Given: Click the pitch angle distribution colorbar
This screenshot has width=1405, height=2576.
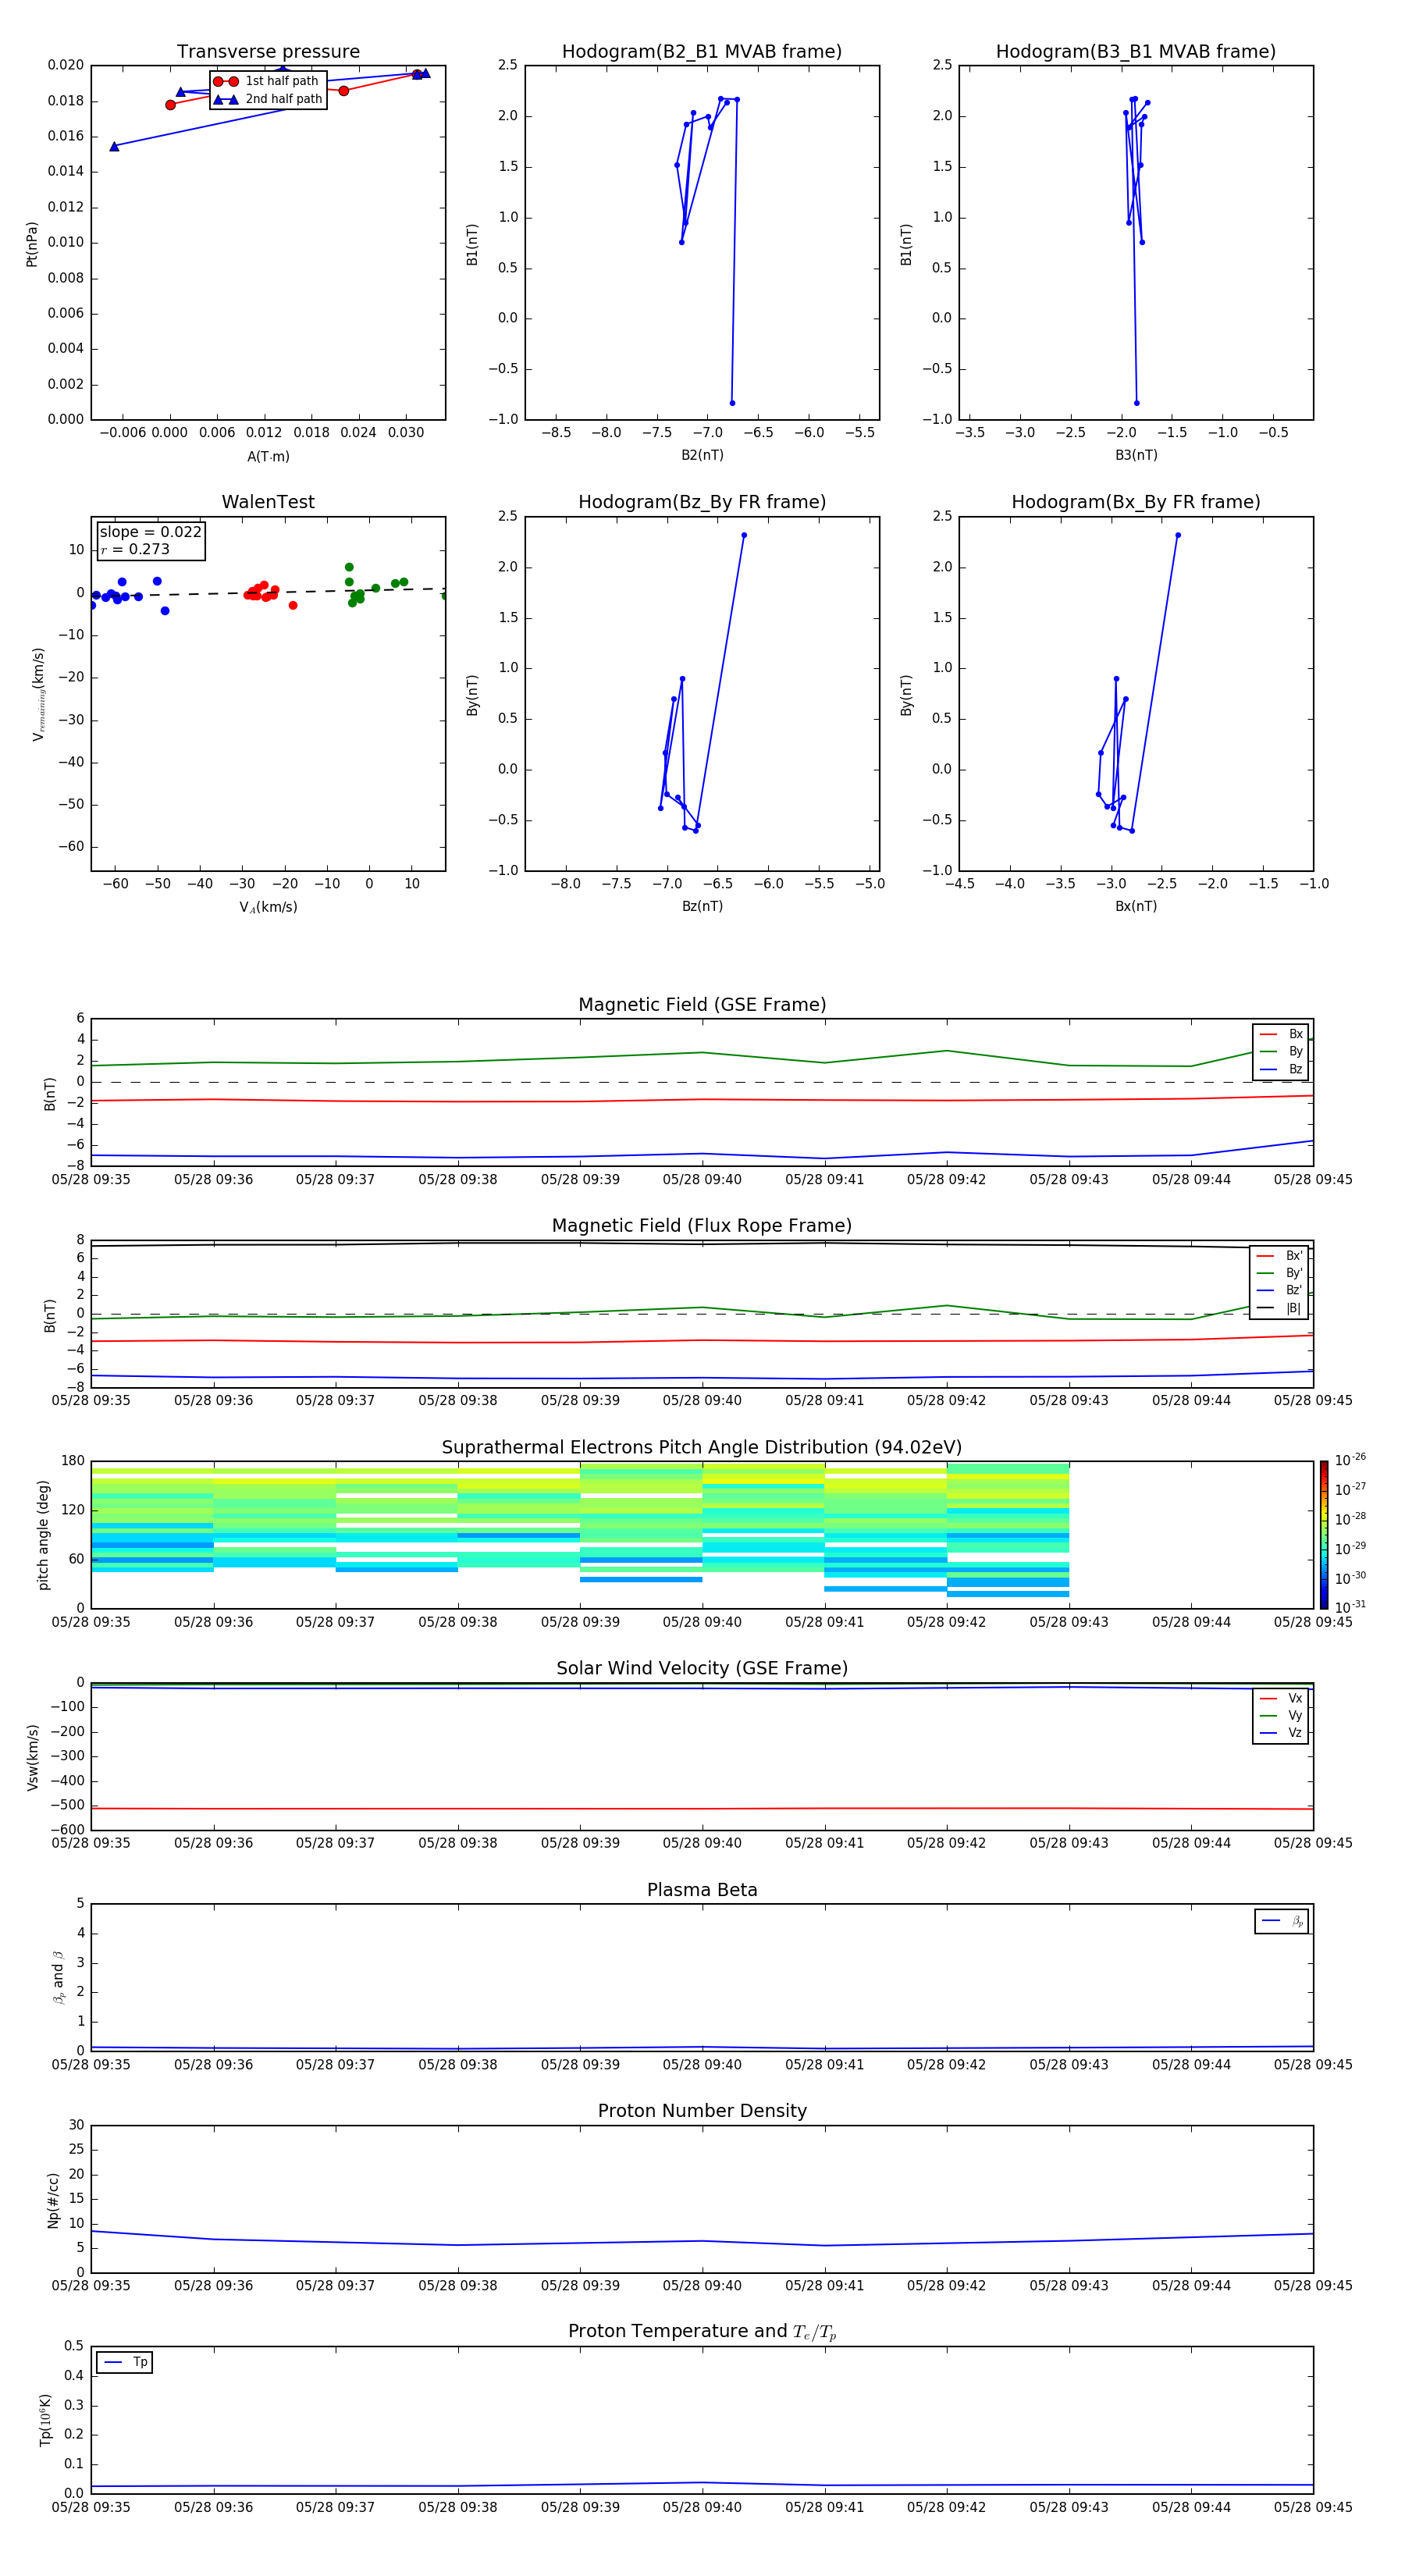Looking at the screenshot, I should (1323, 1534).
